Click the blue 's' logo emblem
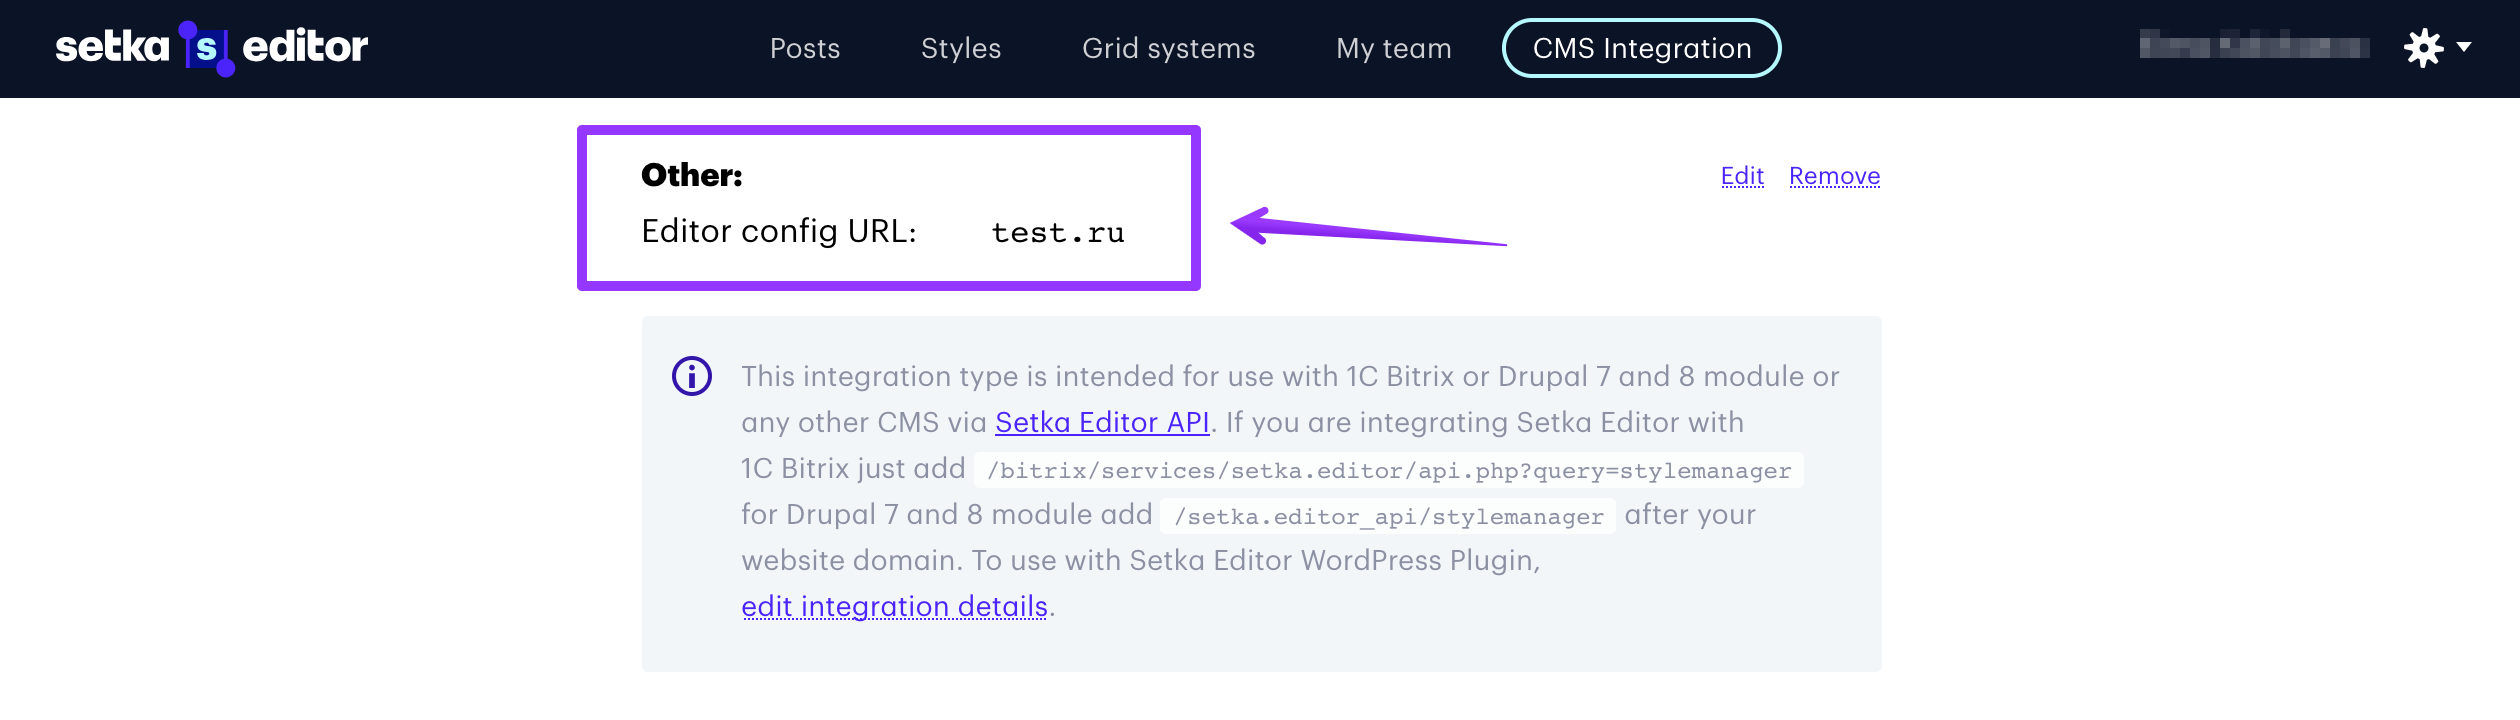This screenshot has width=2520, height=720. click(x=206, y=48)
